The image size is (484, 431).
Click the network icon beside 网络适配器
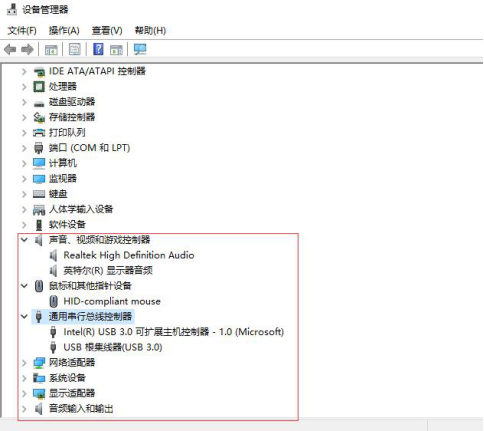coord(39,363)
